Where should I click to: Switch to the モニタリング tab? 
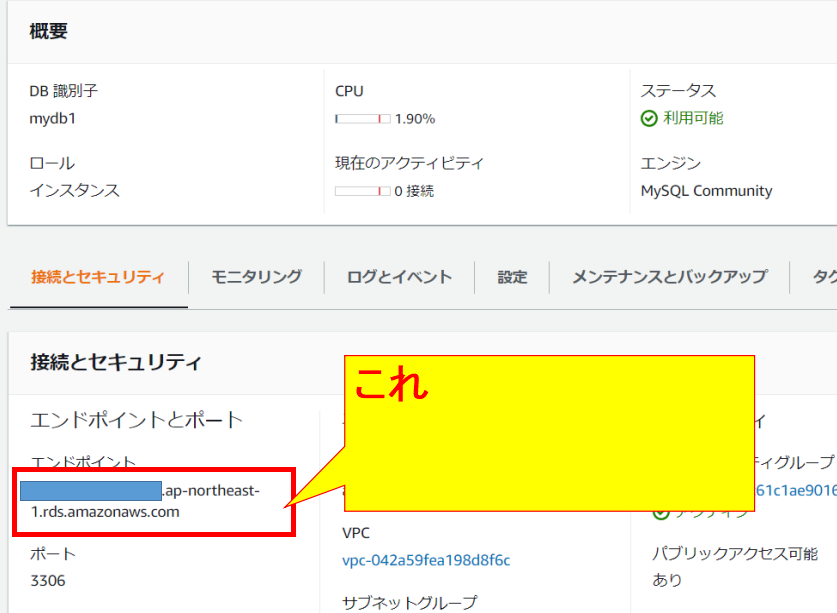click(256, 277)
